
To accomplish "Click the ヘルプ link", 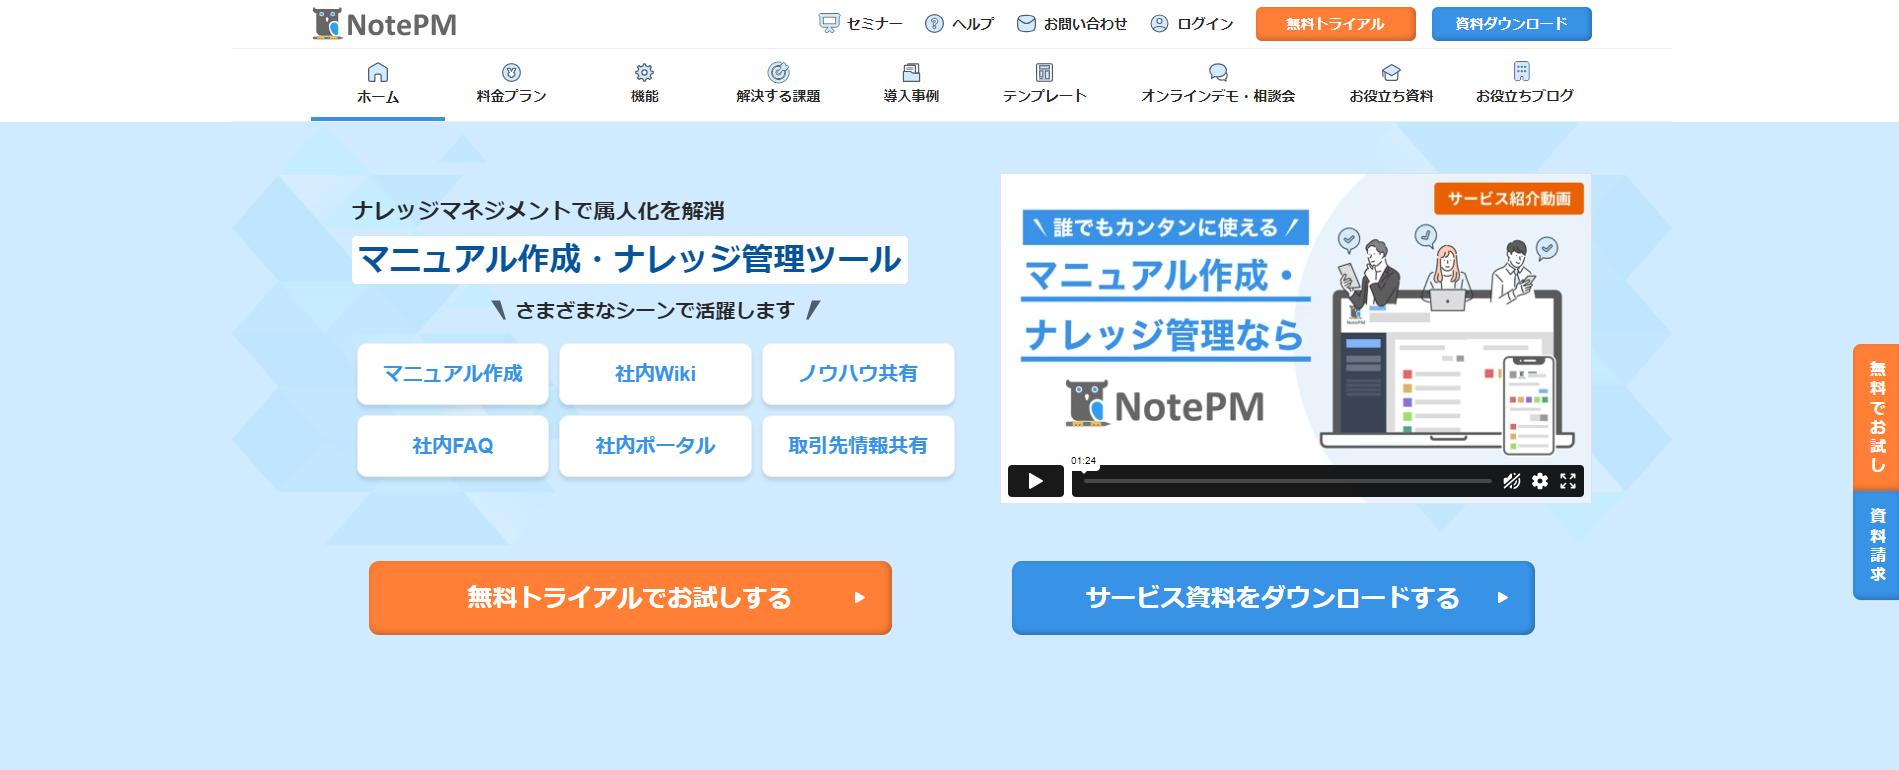I will 973,24.
